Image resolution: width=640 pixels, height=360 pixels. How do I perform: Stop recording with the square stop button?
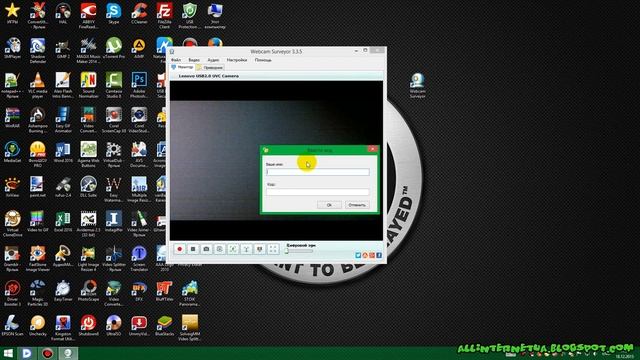click(193, 249)
